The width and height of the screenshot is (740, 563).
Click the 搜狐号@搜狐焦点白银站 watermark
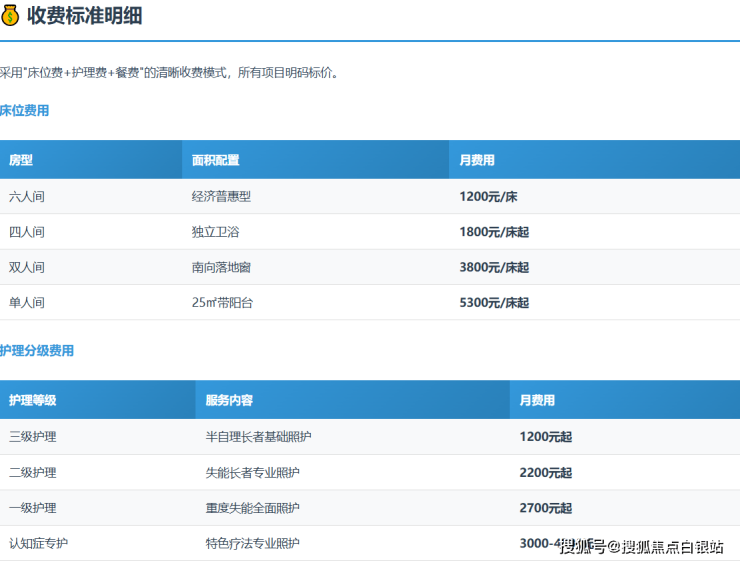point(641,546)
